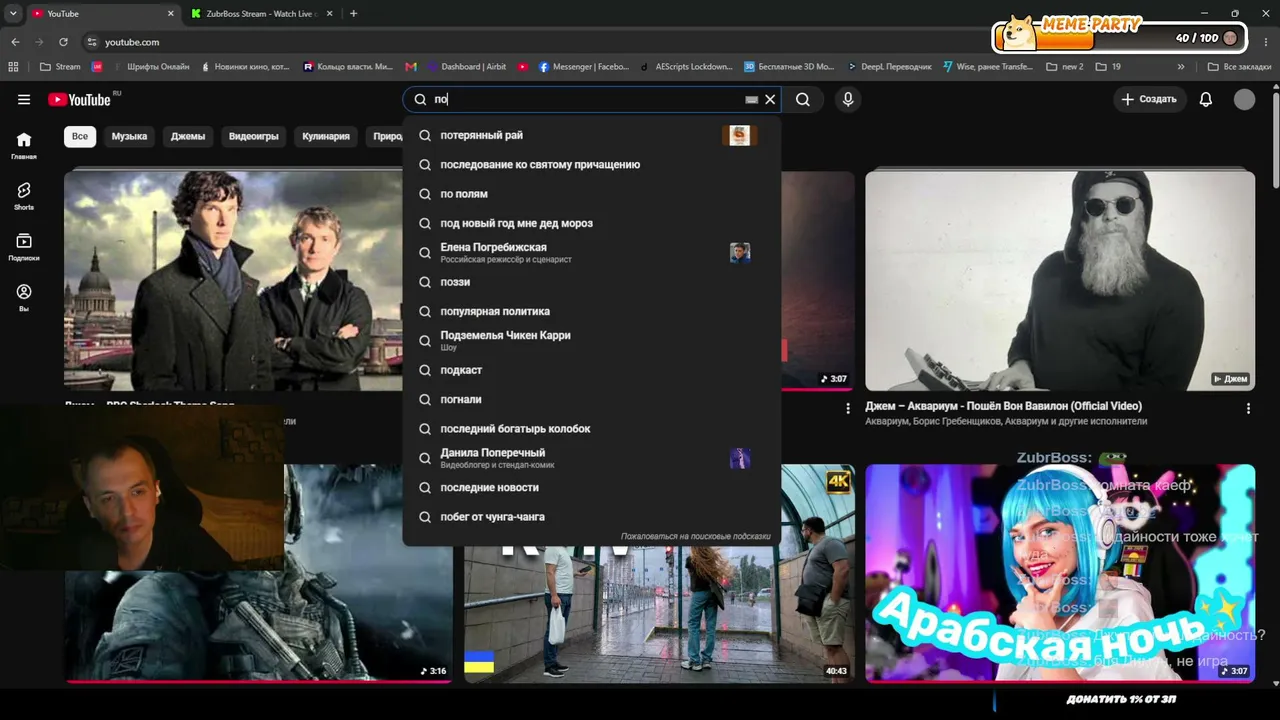Image resolution: width=1280 pixels, height=720 pixels.
Task: Choose suggestion Елена Погребижская
Action: (x=592, y=252)
